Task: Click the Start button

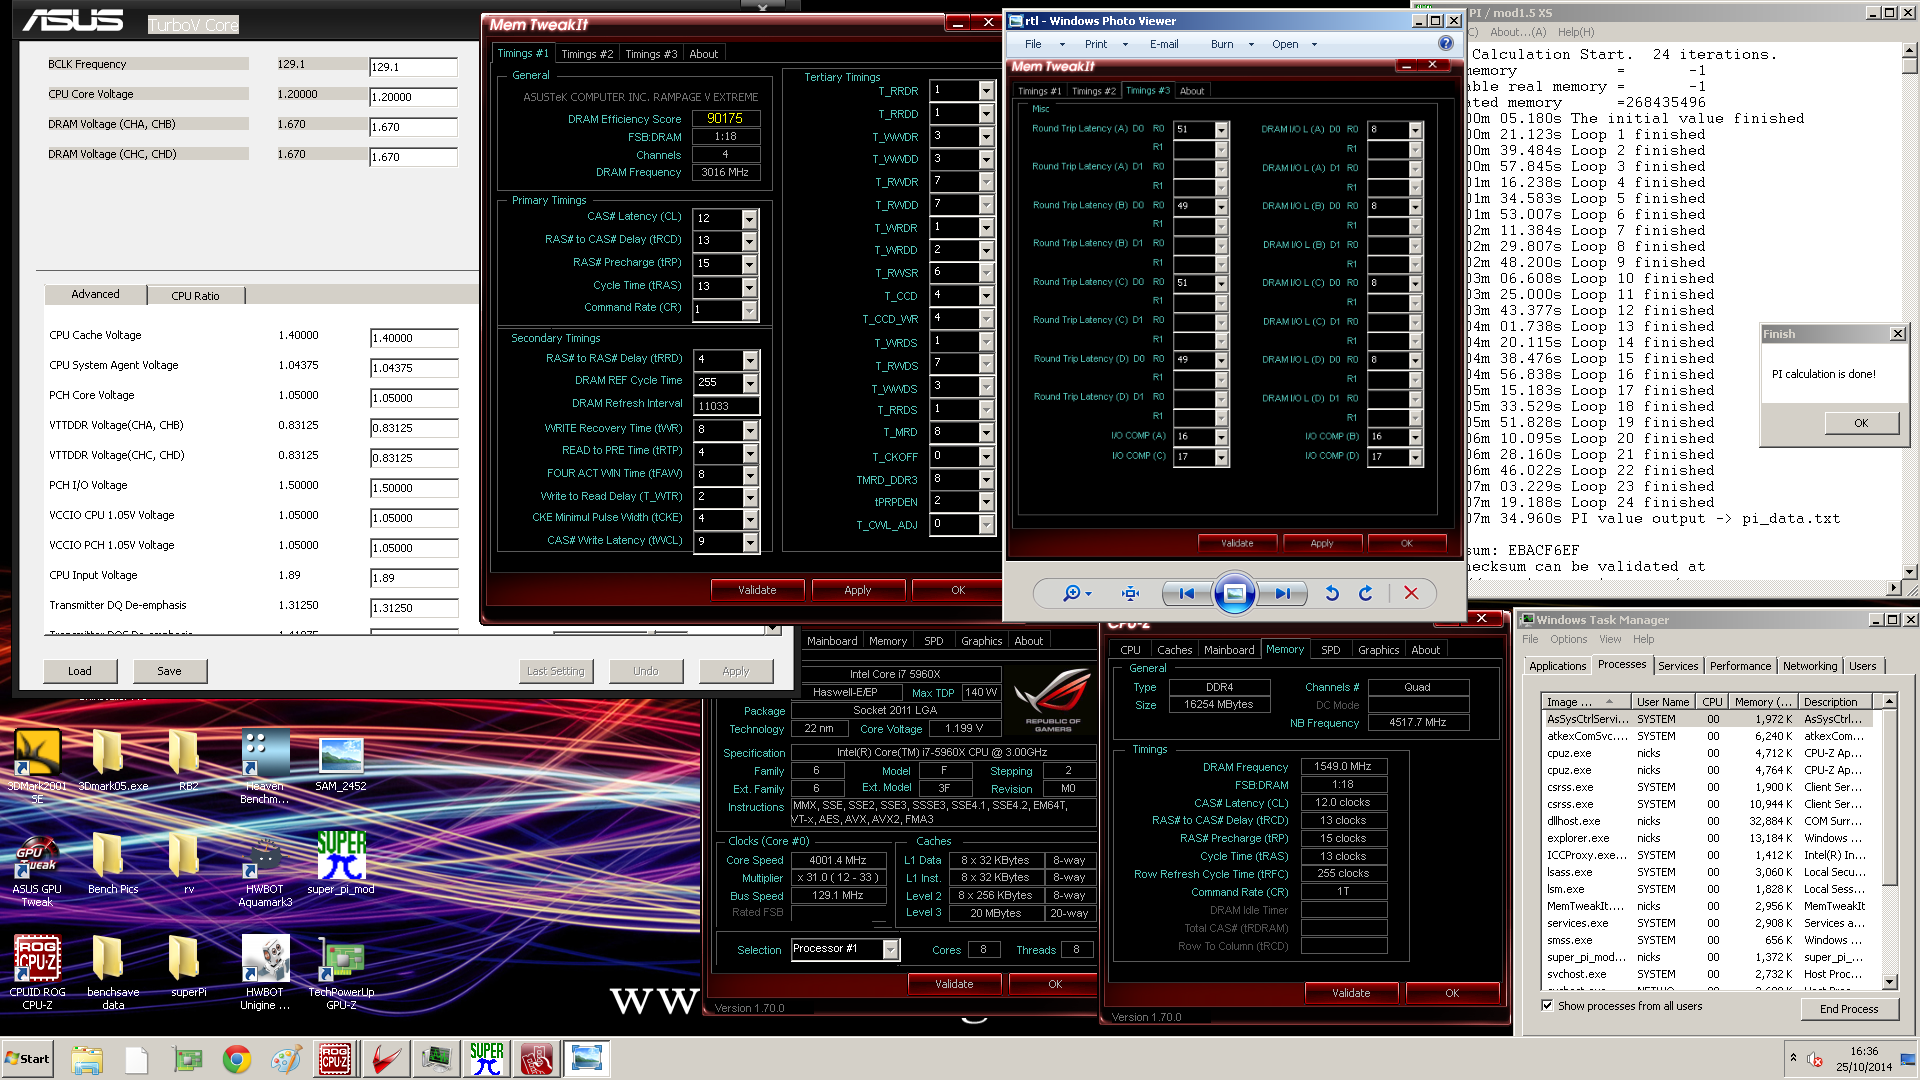Action: coord(28,1059)
